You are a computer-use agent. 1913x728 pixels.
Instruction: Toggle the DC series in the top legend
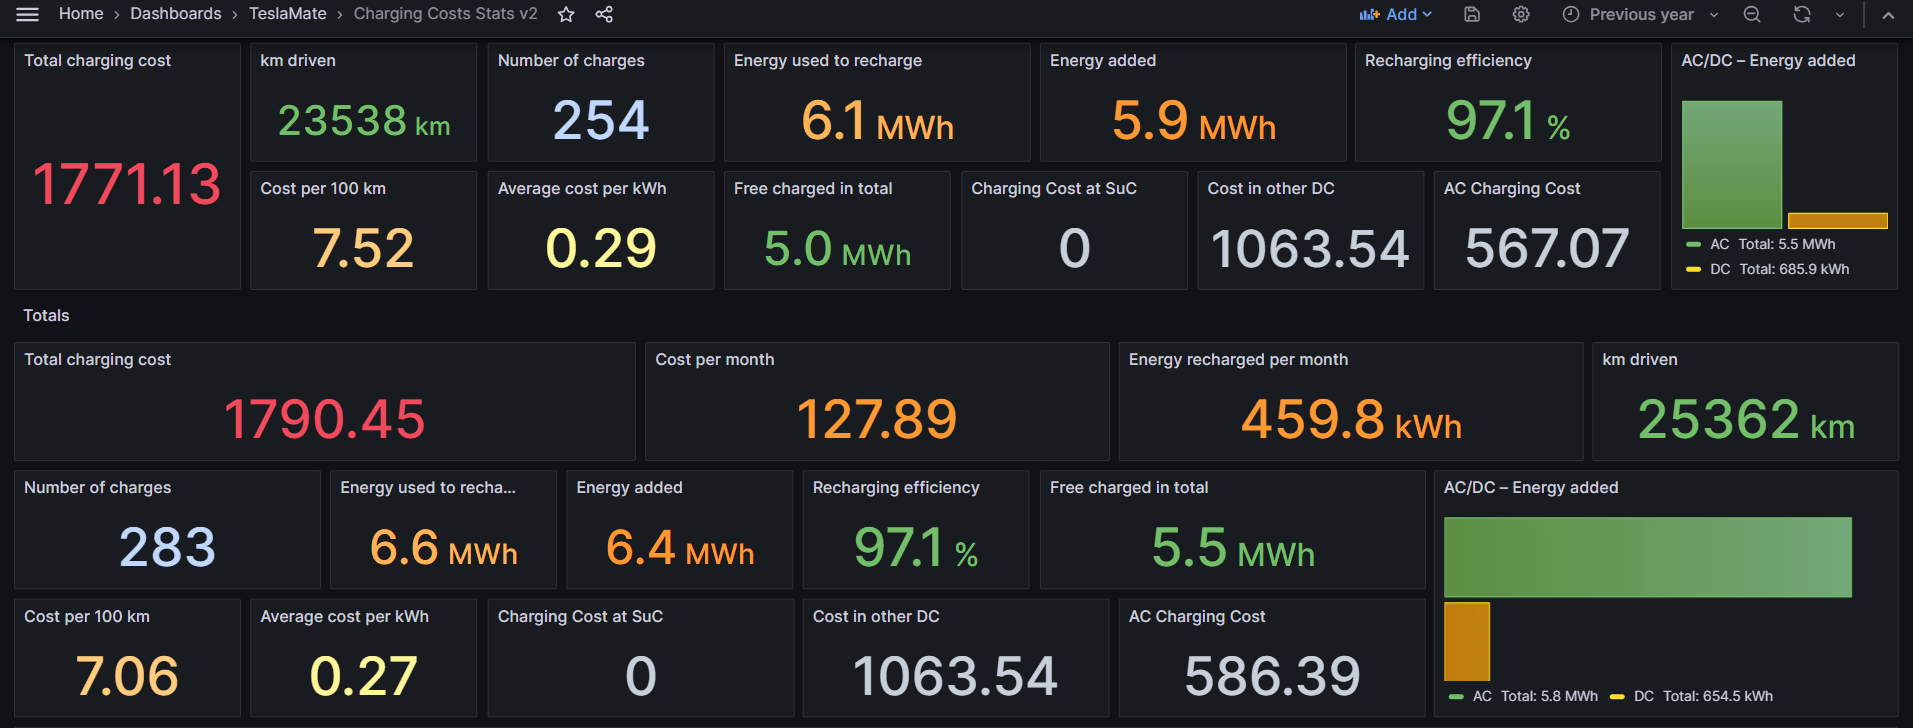tap(1719, 269)
